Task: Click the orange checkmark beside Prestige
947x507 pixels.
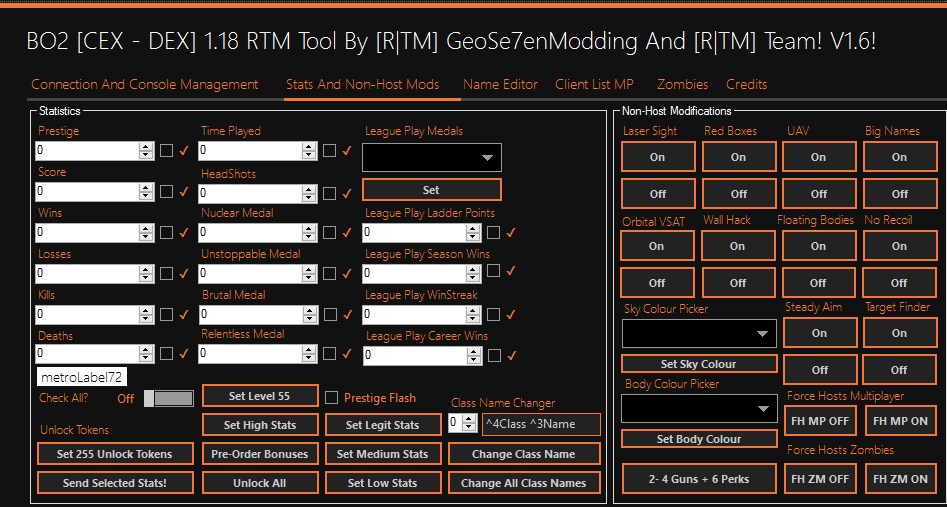Action: 184,150
